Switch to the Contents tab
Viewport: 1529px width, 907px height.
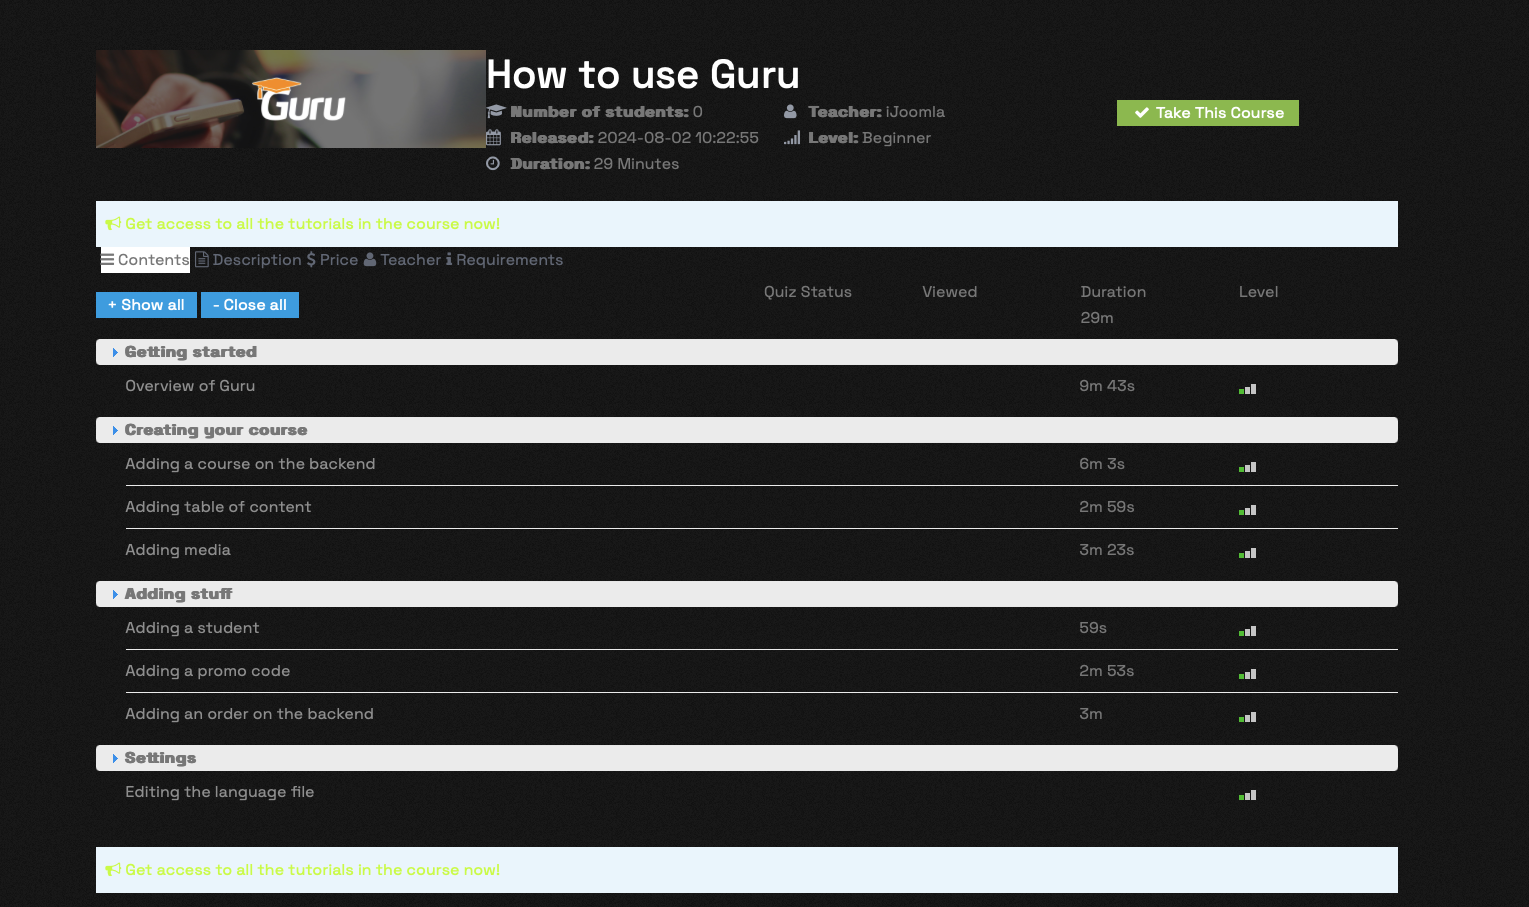tap(145, 260)
